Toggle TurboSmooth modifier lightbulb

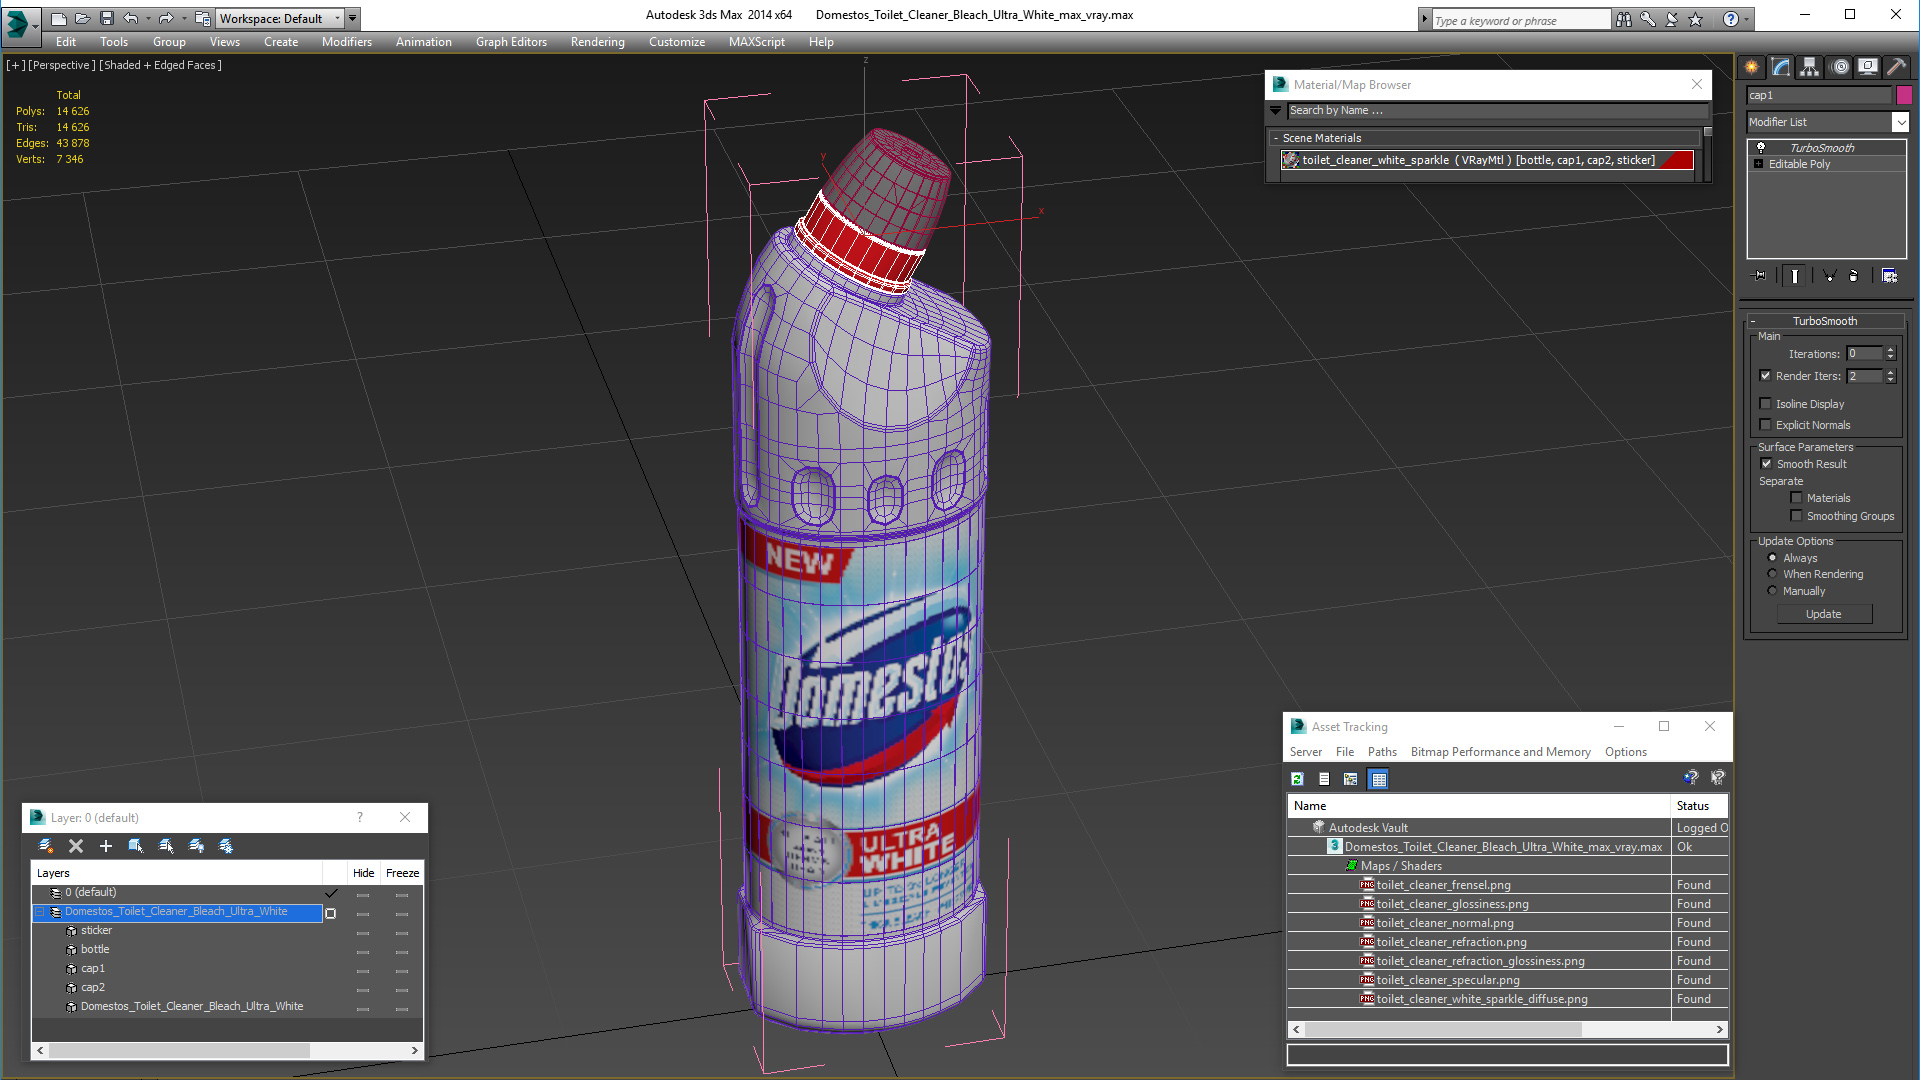1761,147
